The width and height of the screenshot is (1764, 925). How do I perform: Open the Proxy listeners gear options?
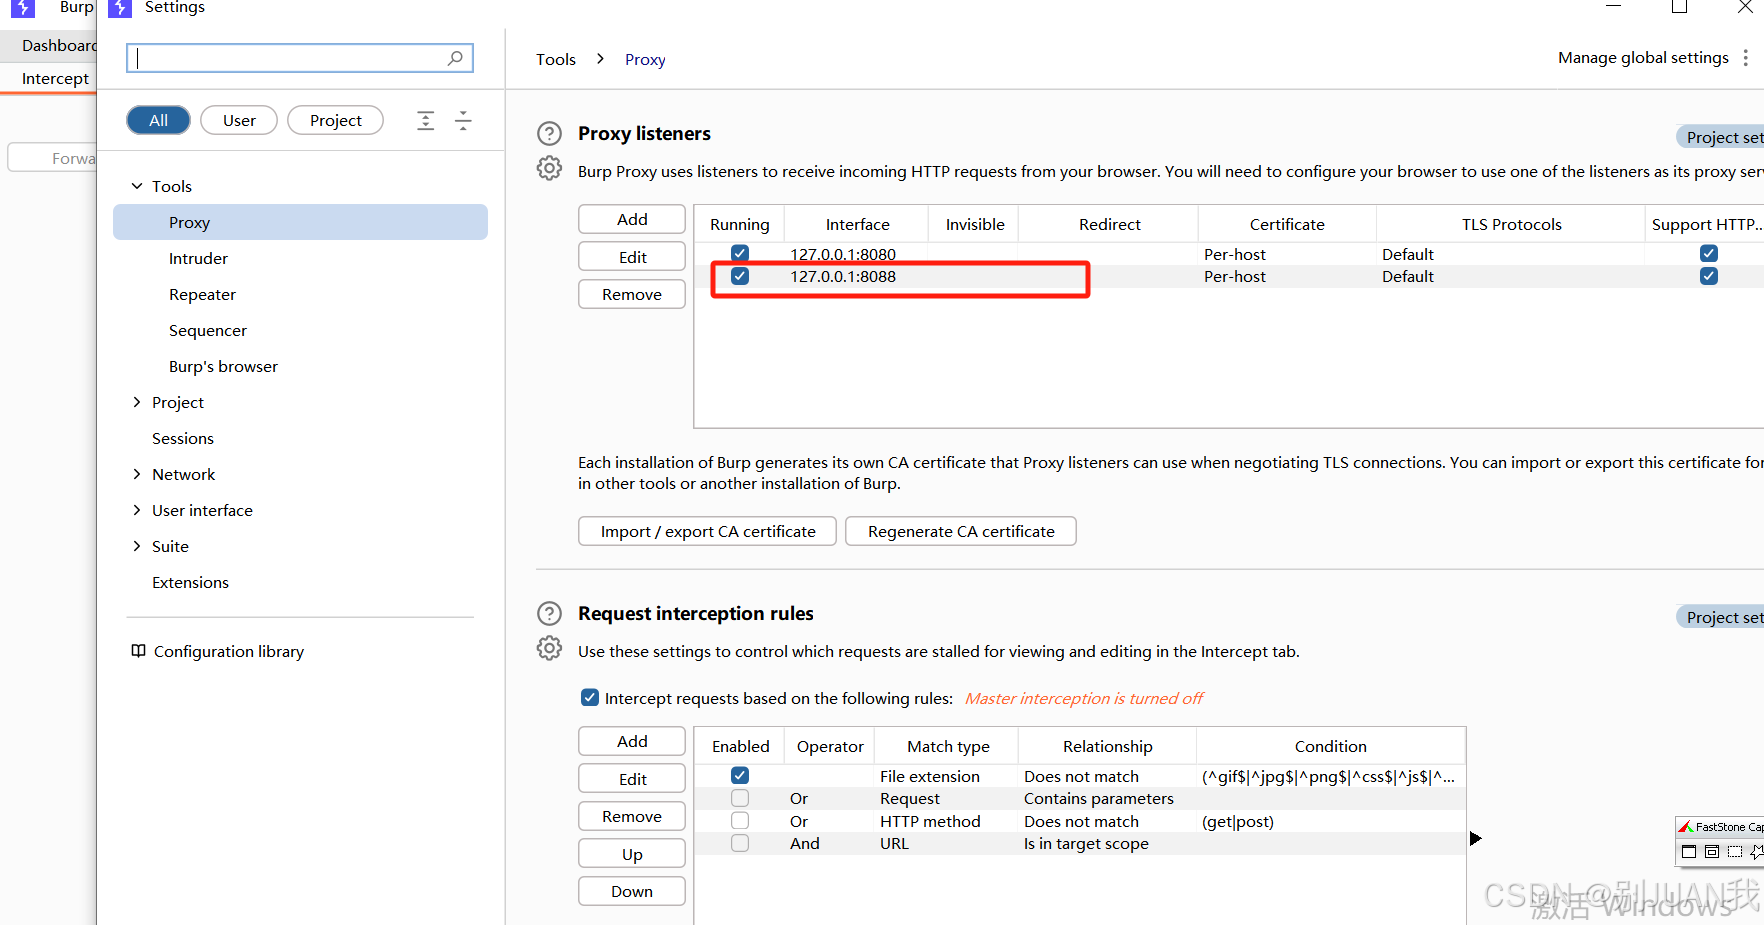pos(549,168)
